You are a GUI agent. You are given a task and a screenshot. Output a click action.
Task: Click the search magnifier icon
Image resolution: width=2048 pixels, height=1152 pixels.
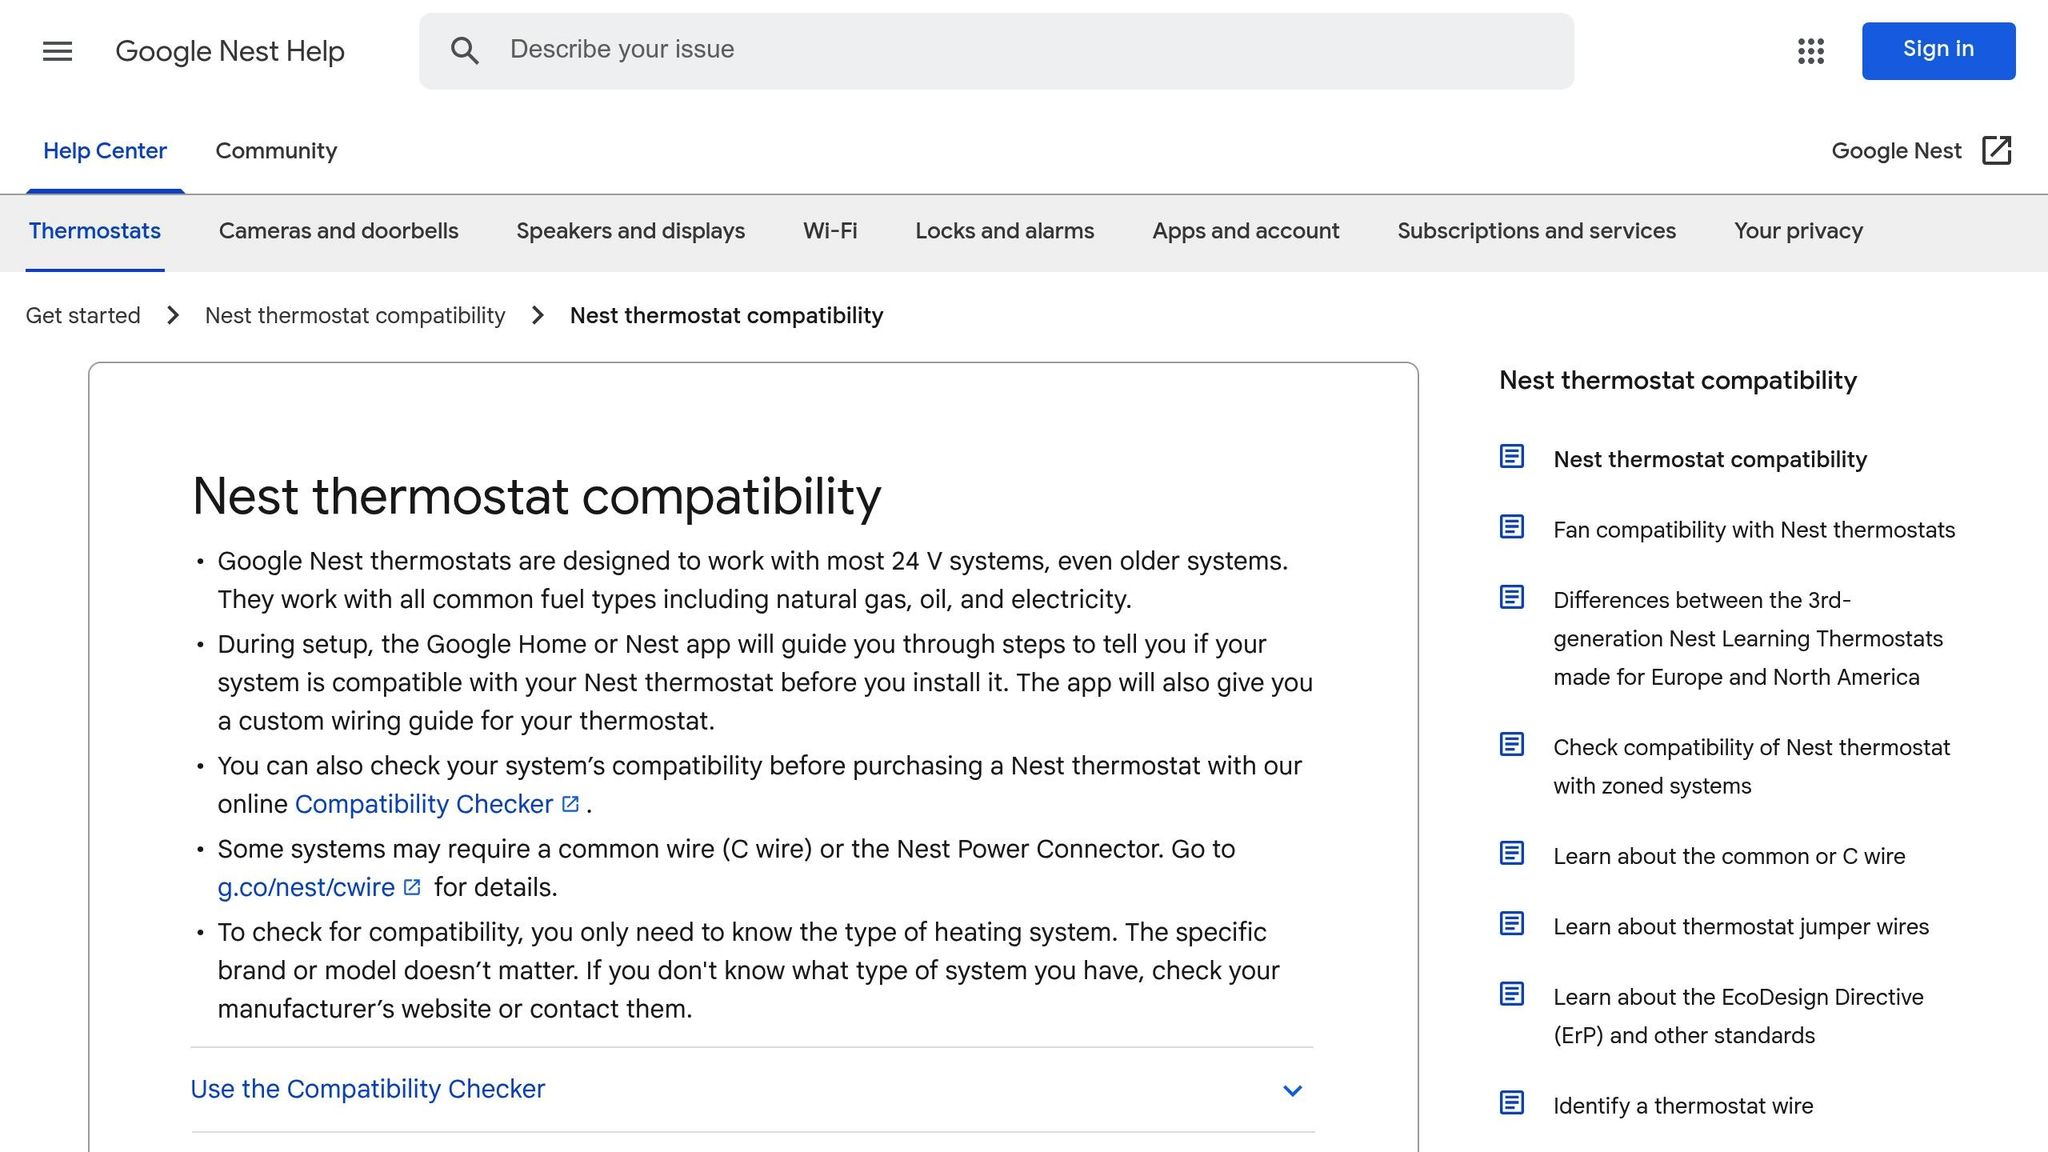pos(465,51)
